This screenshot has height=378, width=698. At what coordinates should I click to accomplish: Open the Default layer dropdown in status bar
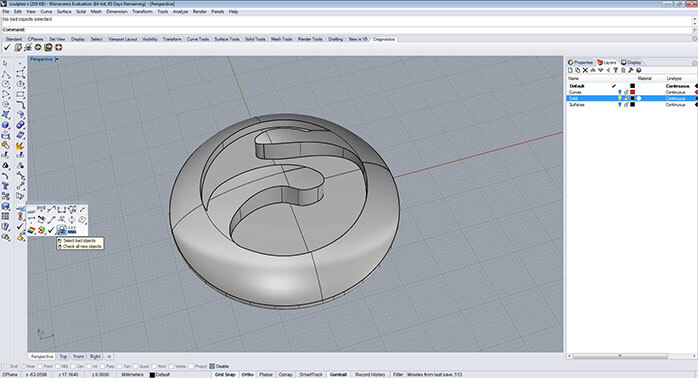(160, 374)
